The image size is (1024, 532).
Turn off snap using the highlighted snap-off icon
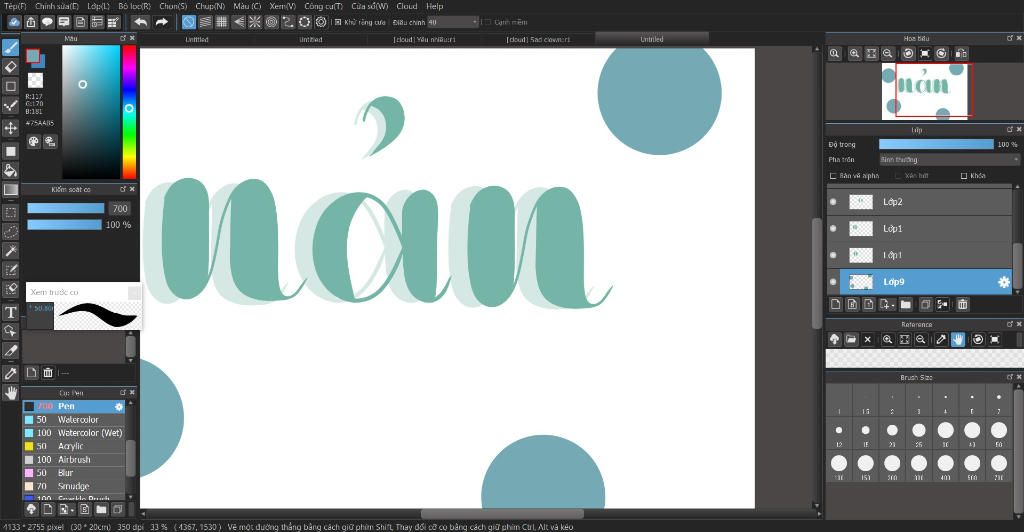pos(188,22)
